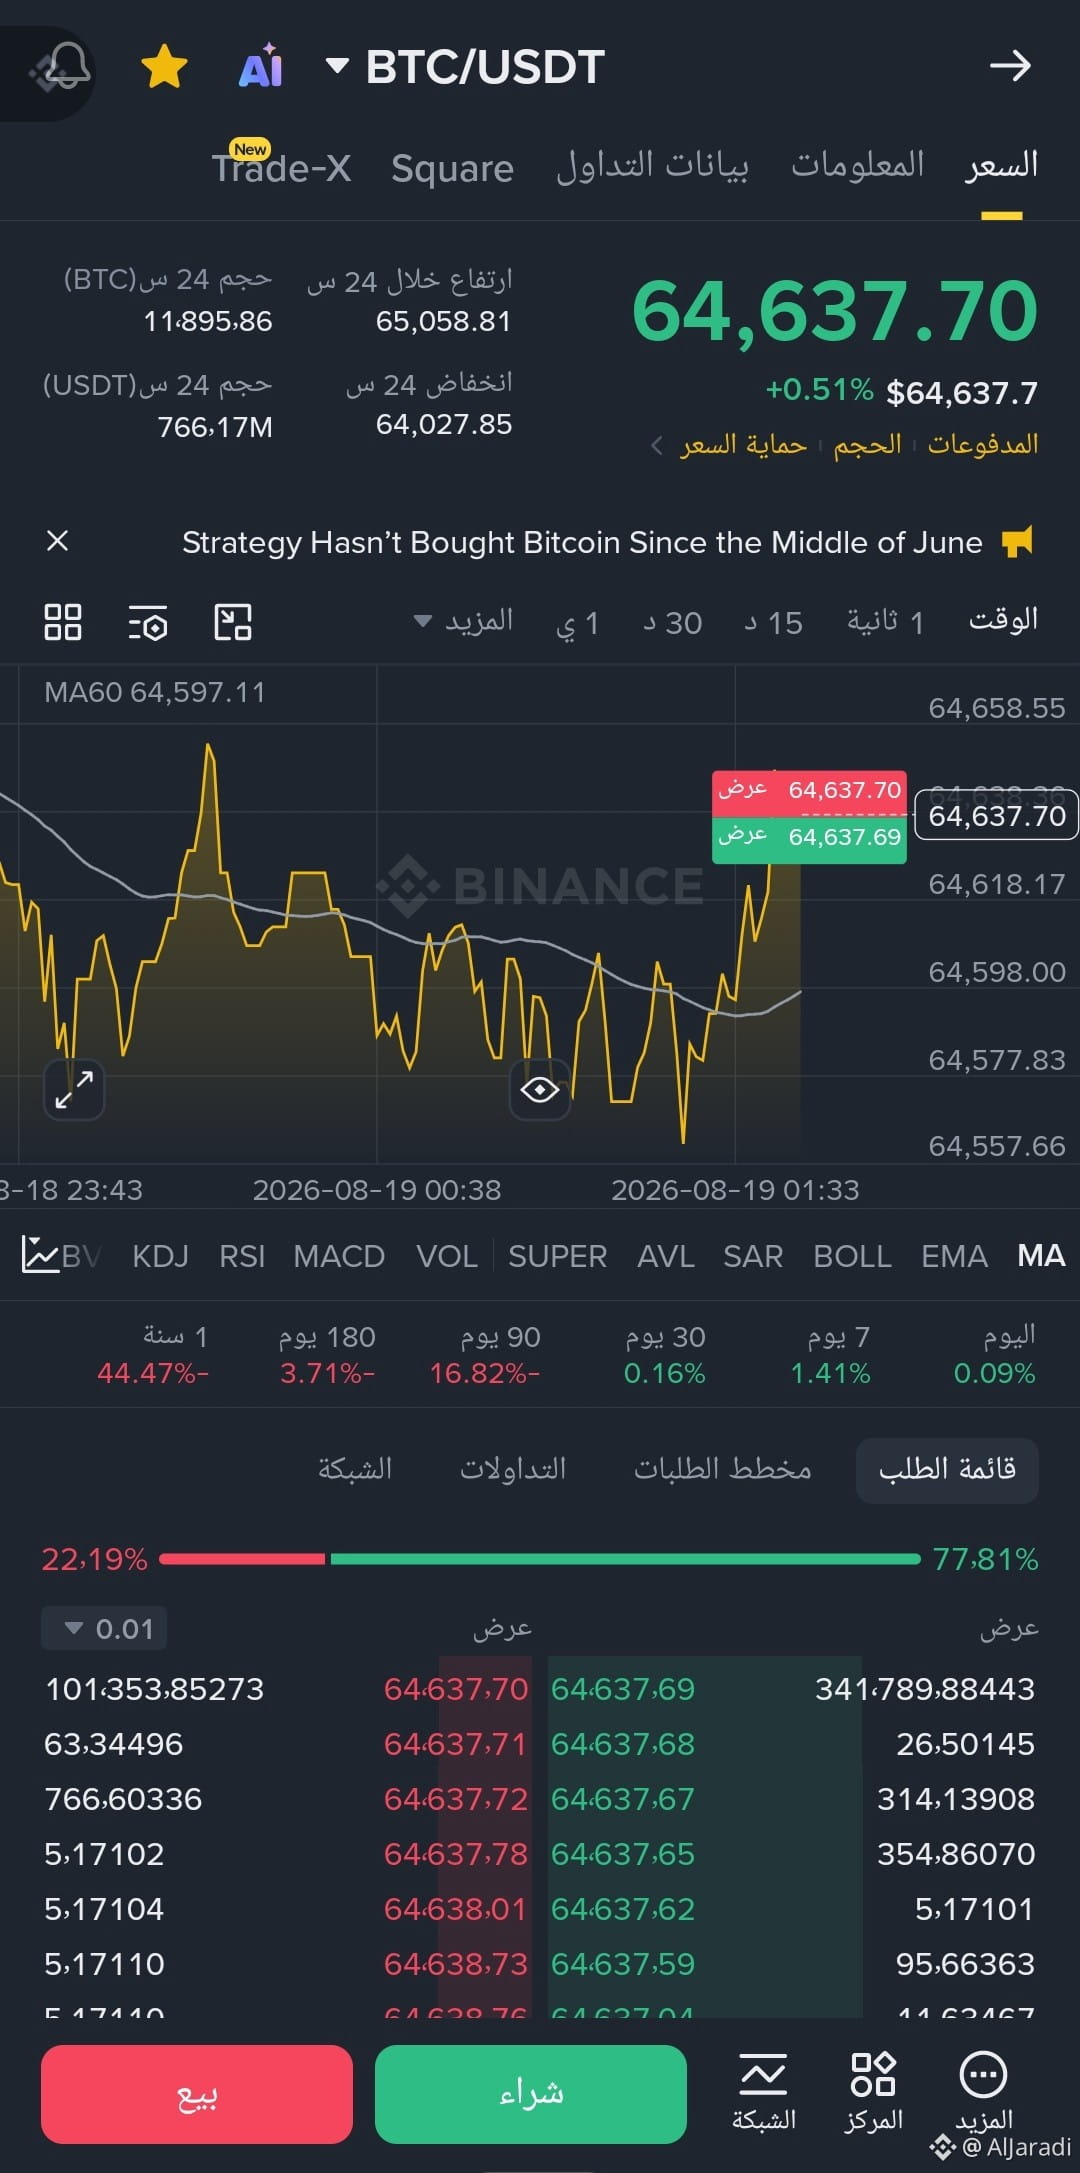Open the المدفوعات tag link
The image size is (1080, 2173).
(983, 444)
